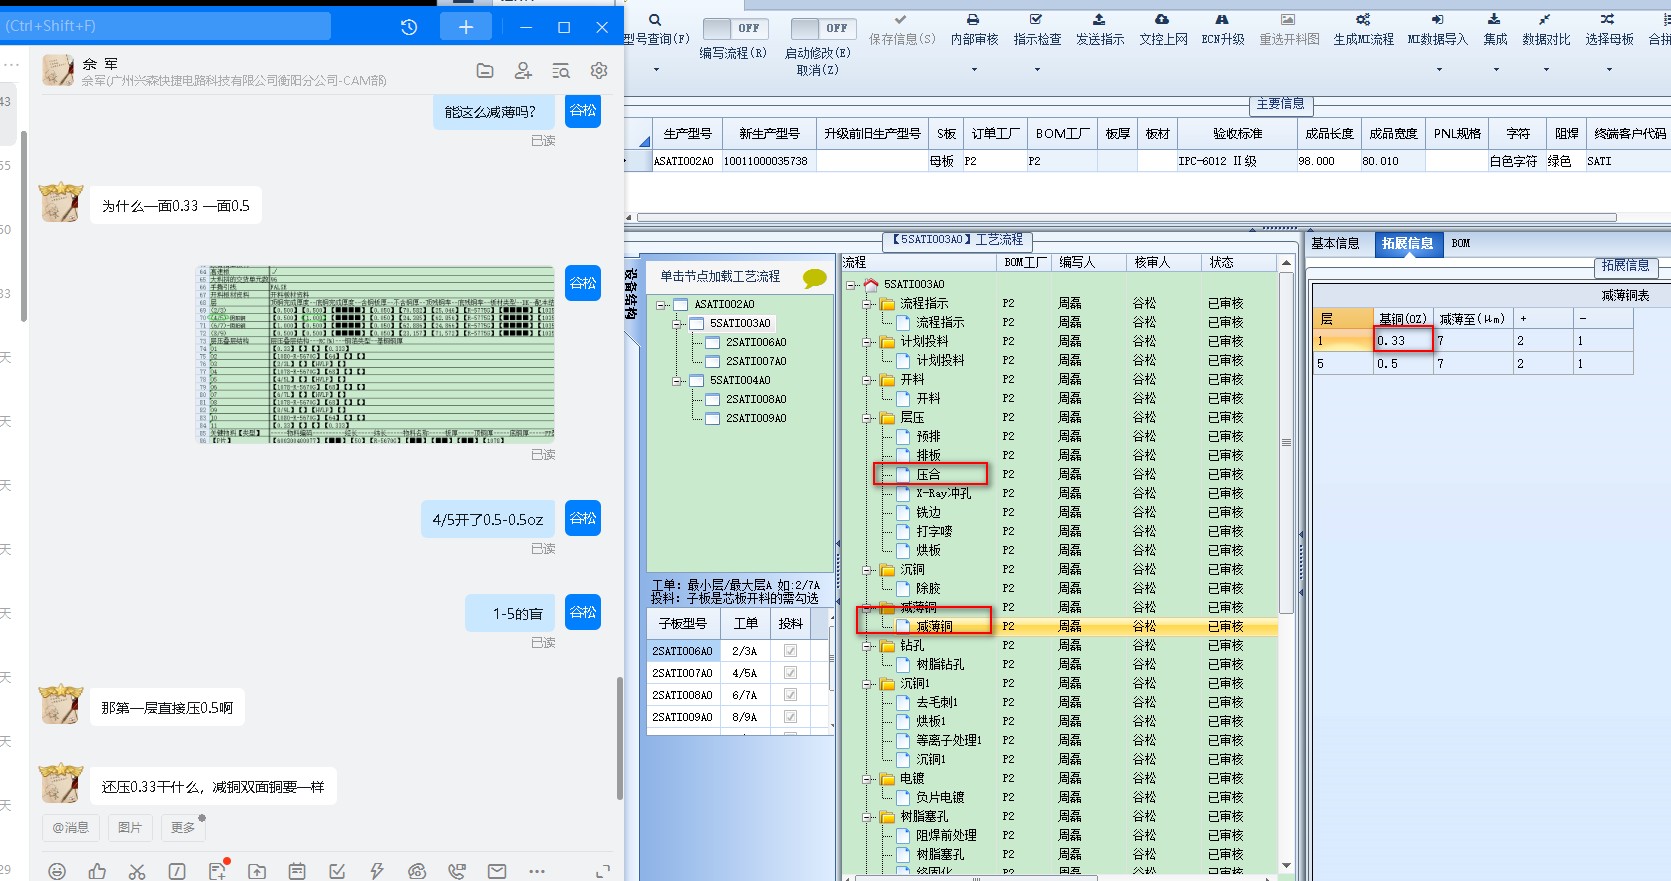The width and height of the screenshot is (1671, 881).
Task: Open dropdown arrow under 内部审核
Action: tap(974, 70)
